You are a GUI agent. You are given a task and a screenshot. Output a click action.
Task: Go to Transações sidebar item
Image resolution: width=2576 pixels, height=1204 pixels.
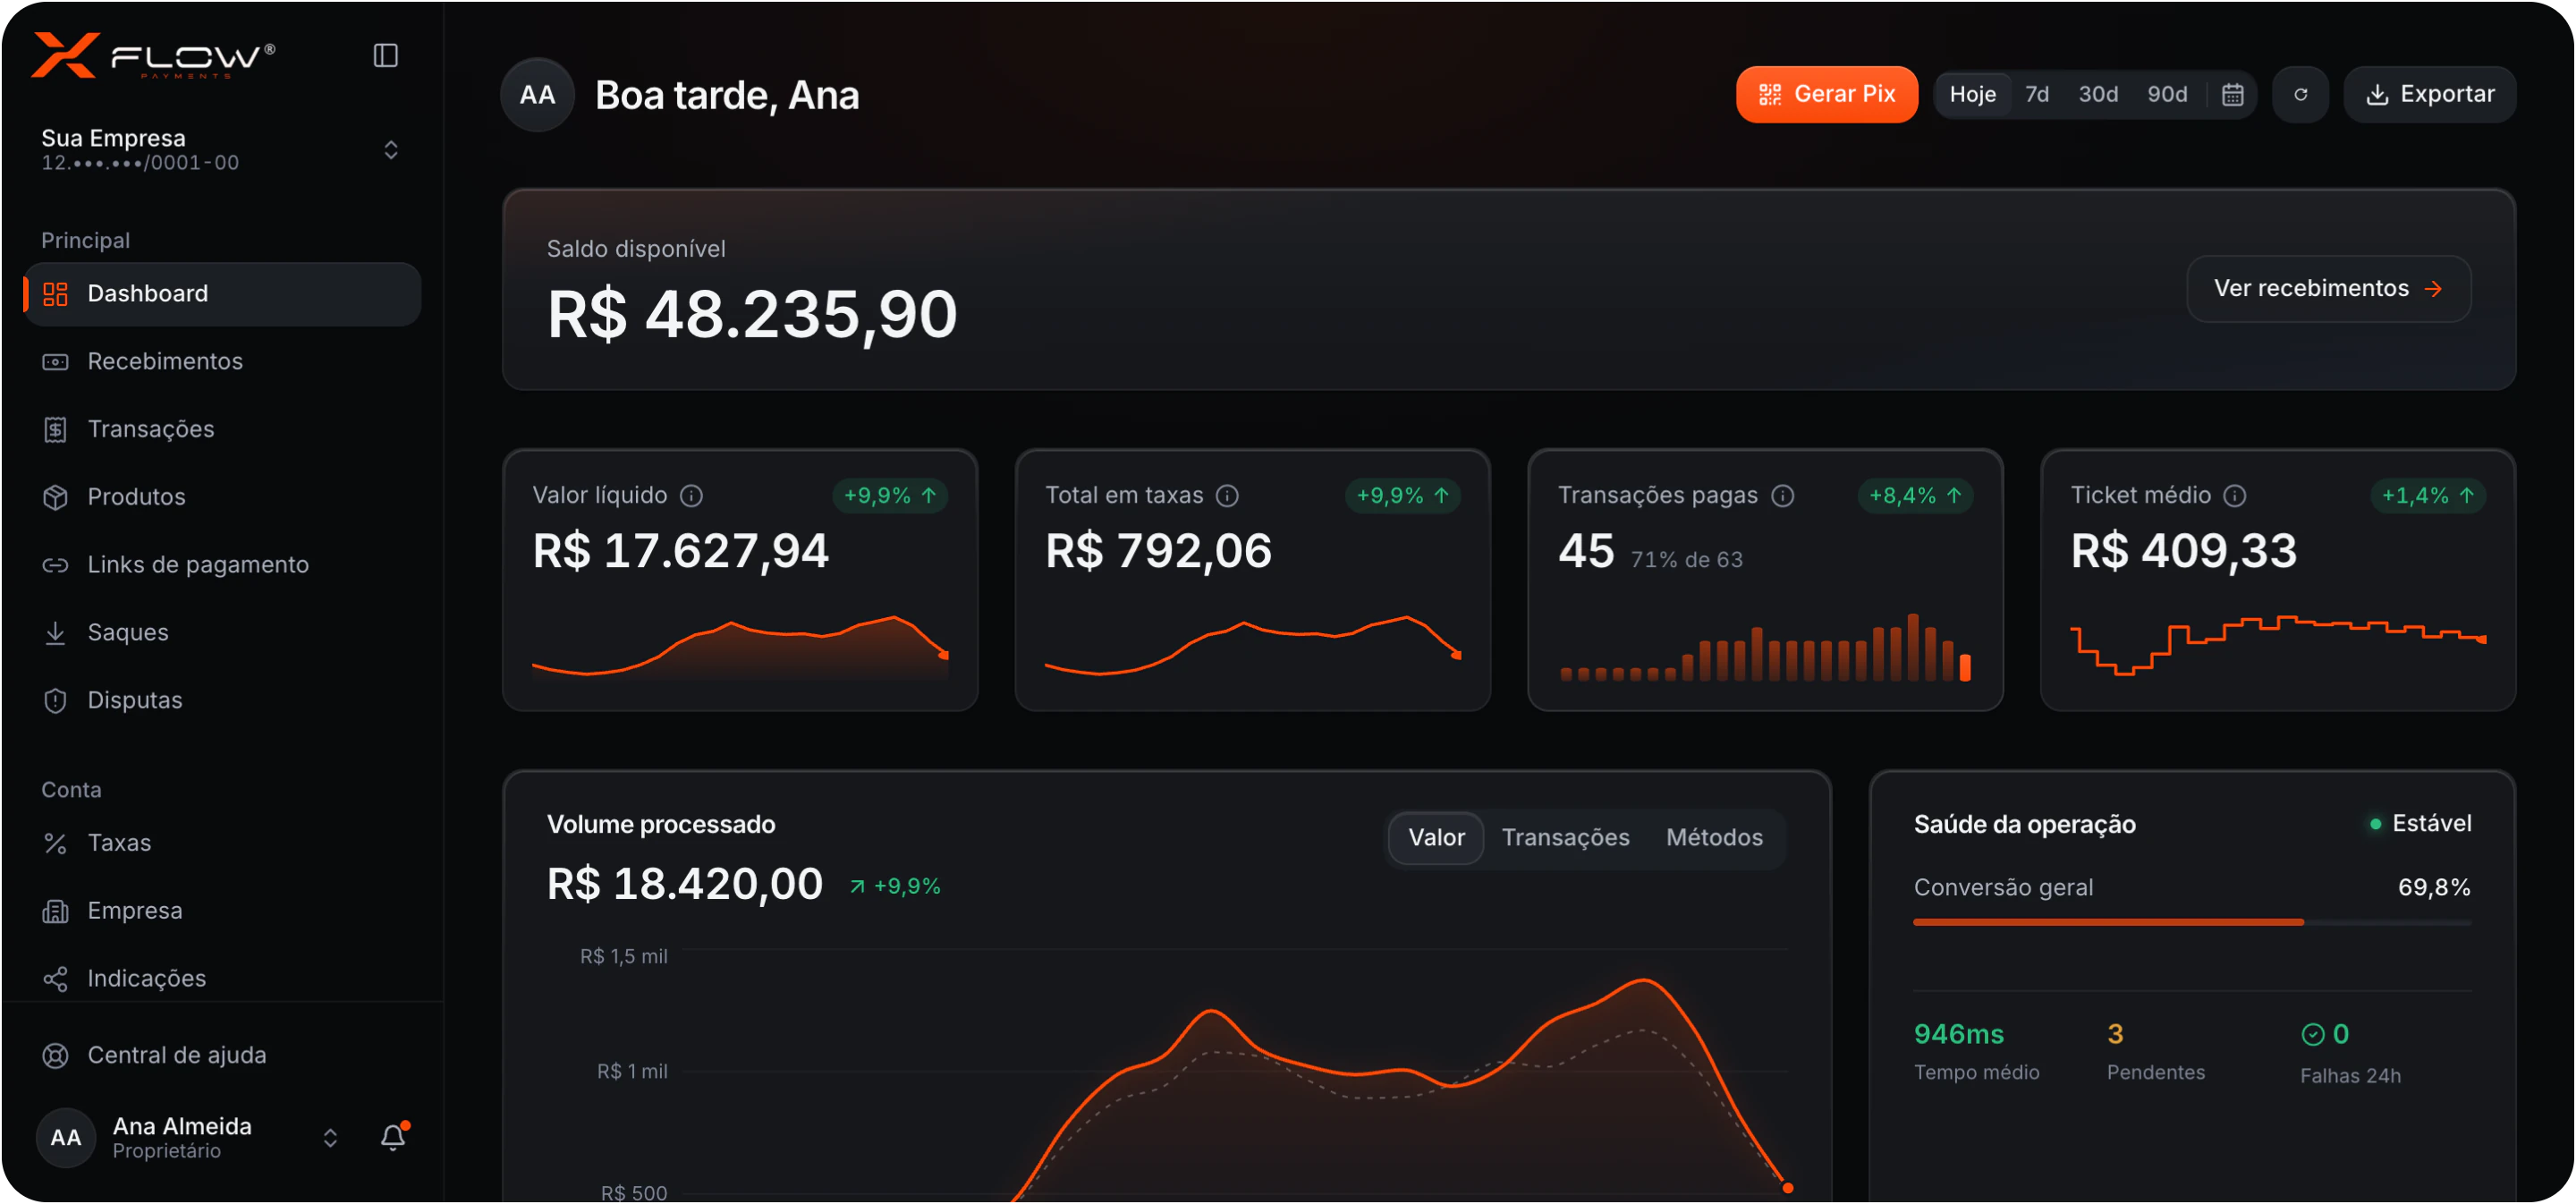(x=222, y=429)
